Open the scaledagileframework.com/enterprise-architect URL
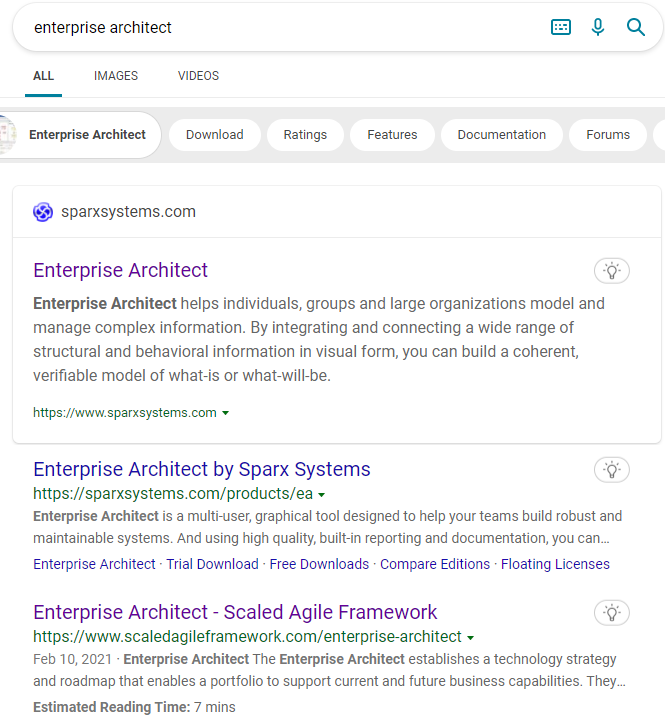This screenshot has height=721, width=665. point(247,636)
